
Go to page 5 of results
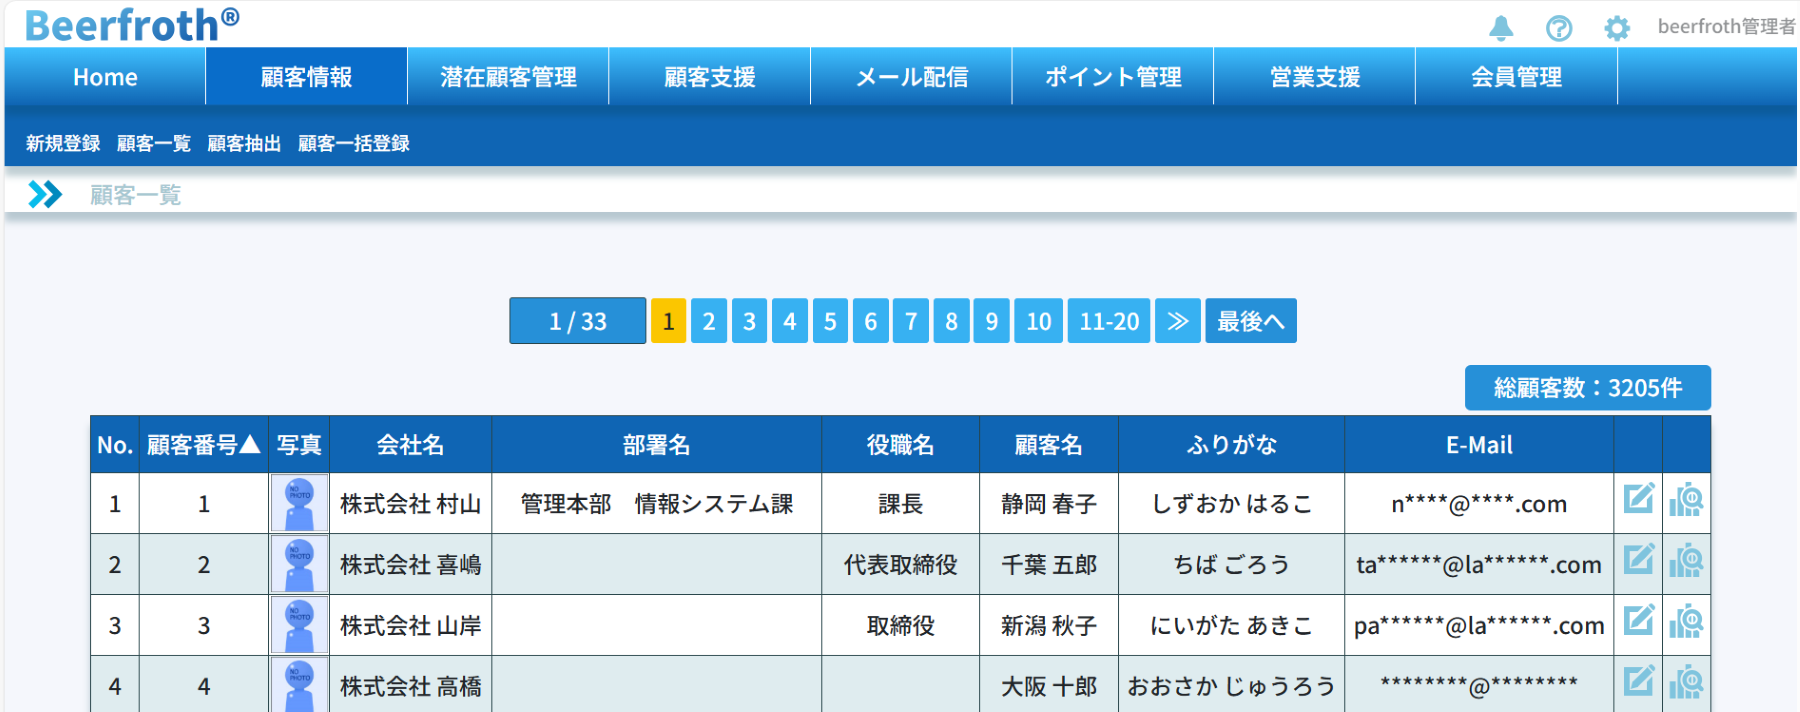coord(830,321)
